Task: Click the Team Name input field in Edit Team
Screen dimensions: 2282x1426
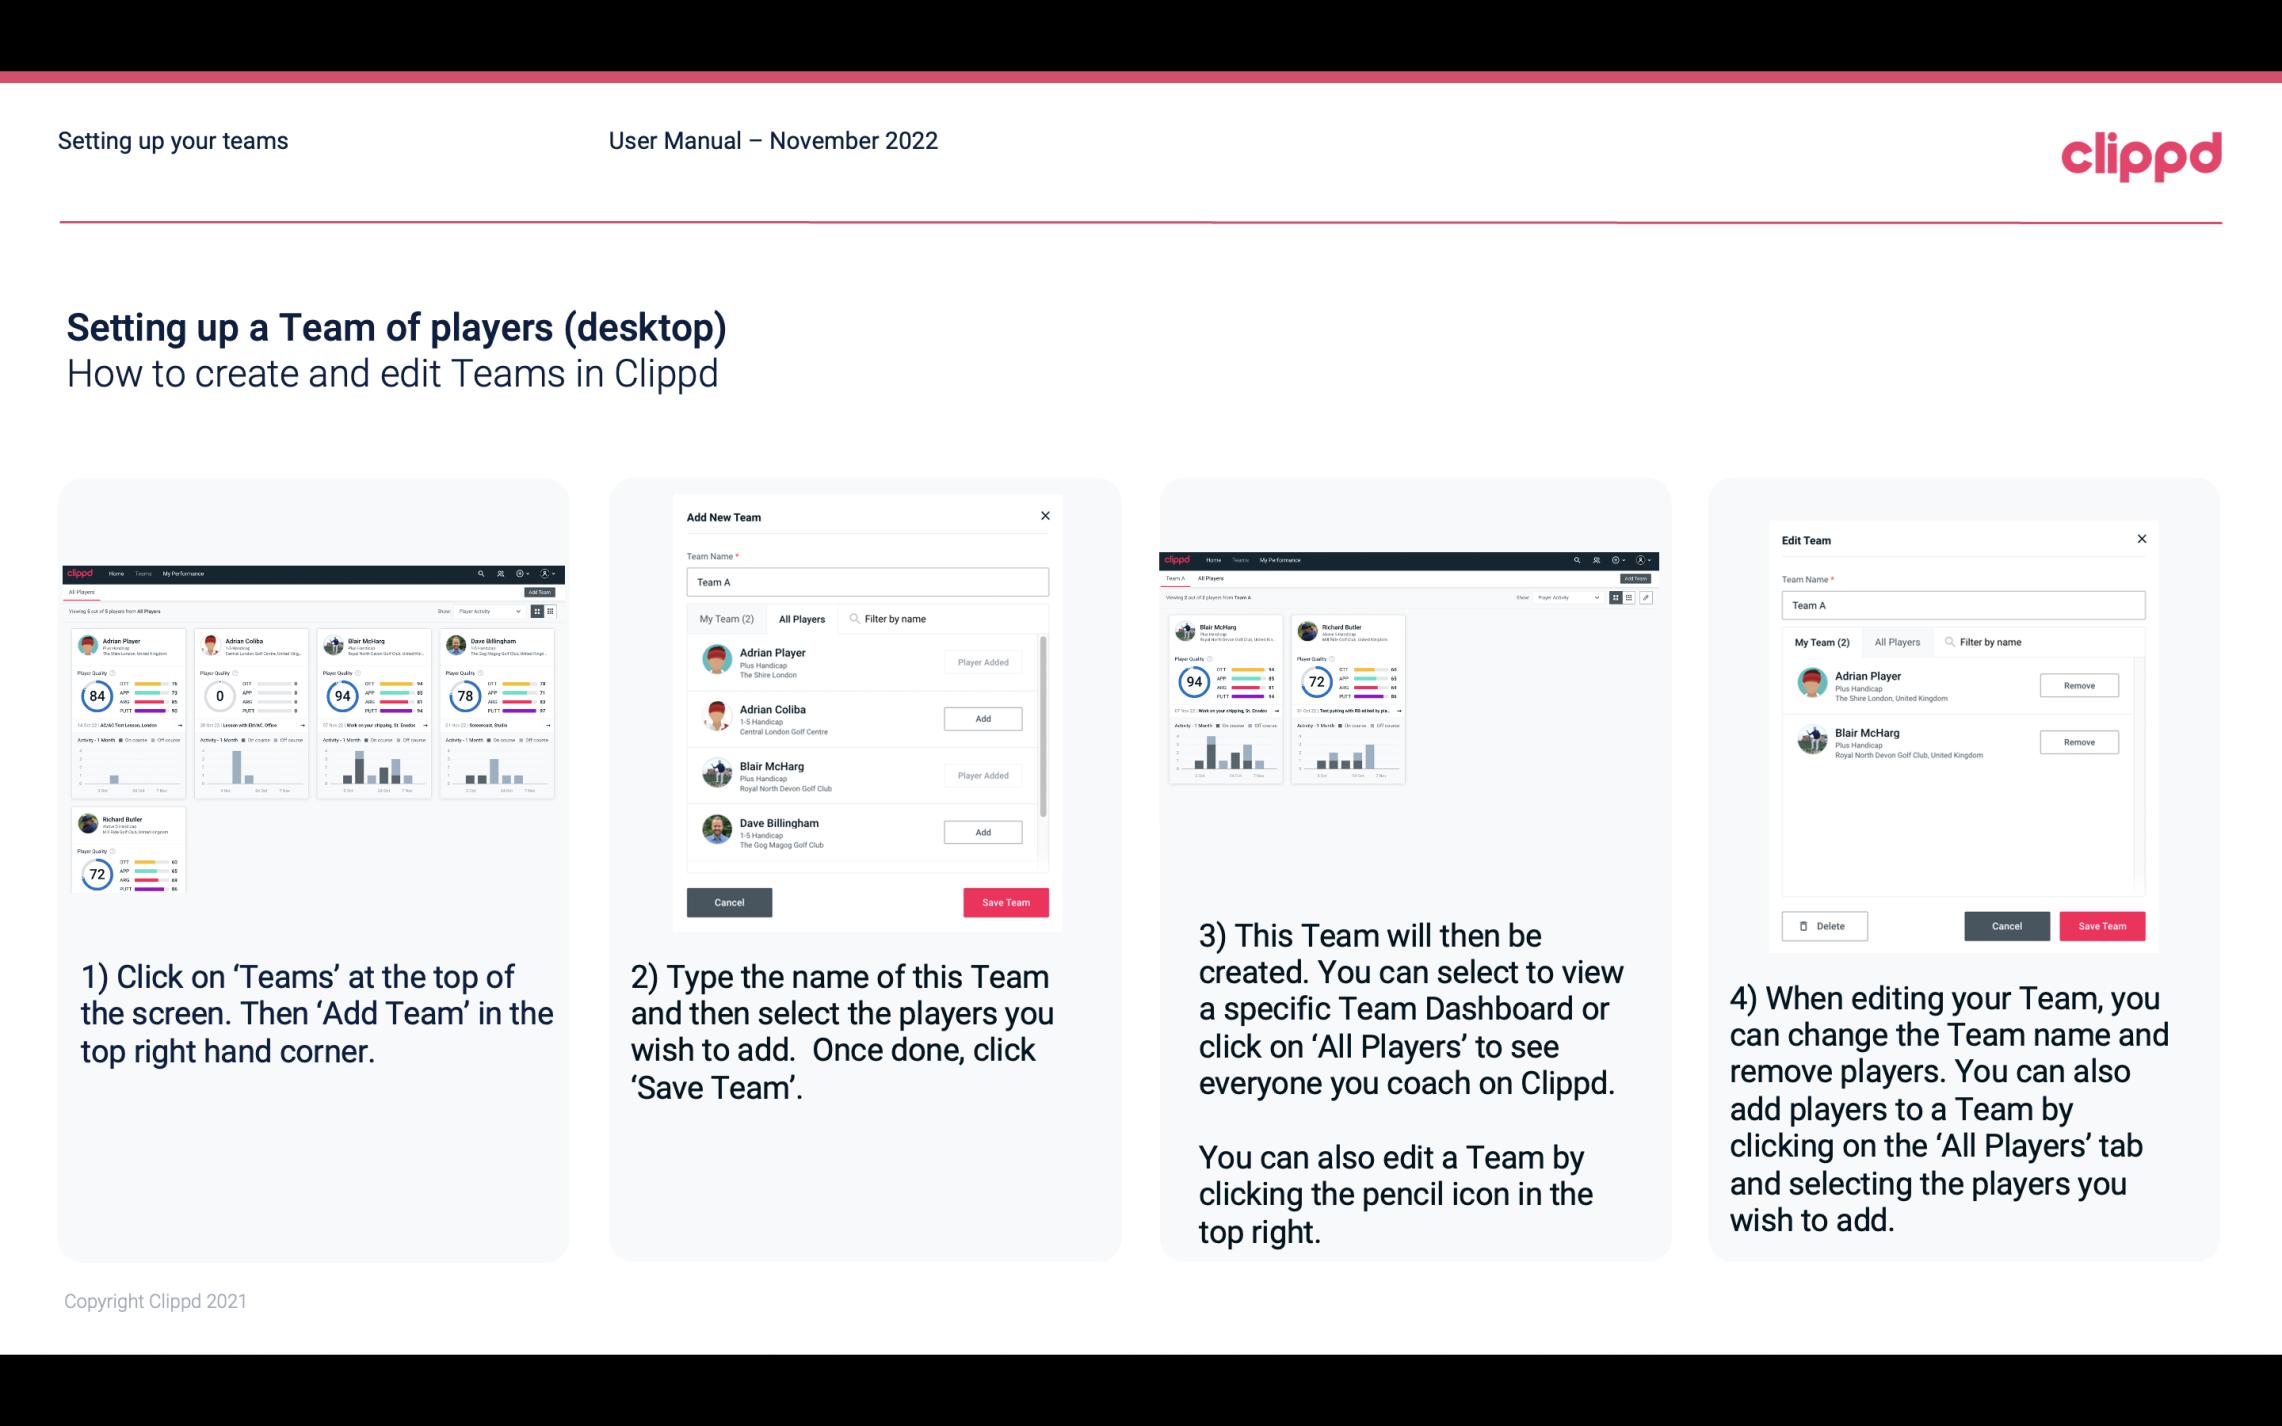Action: [x=1960, y=605]
